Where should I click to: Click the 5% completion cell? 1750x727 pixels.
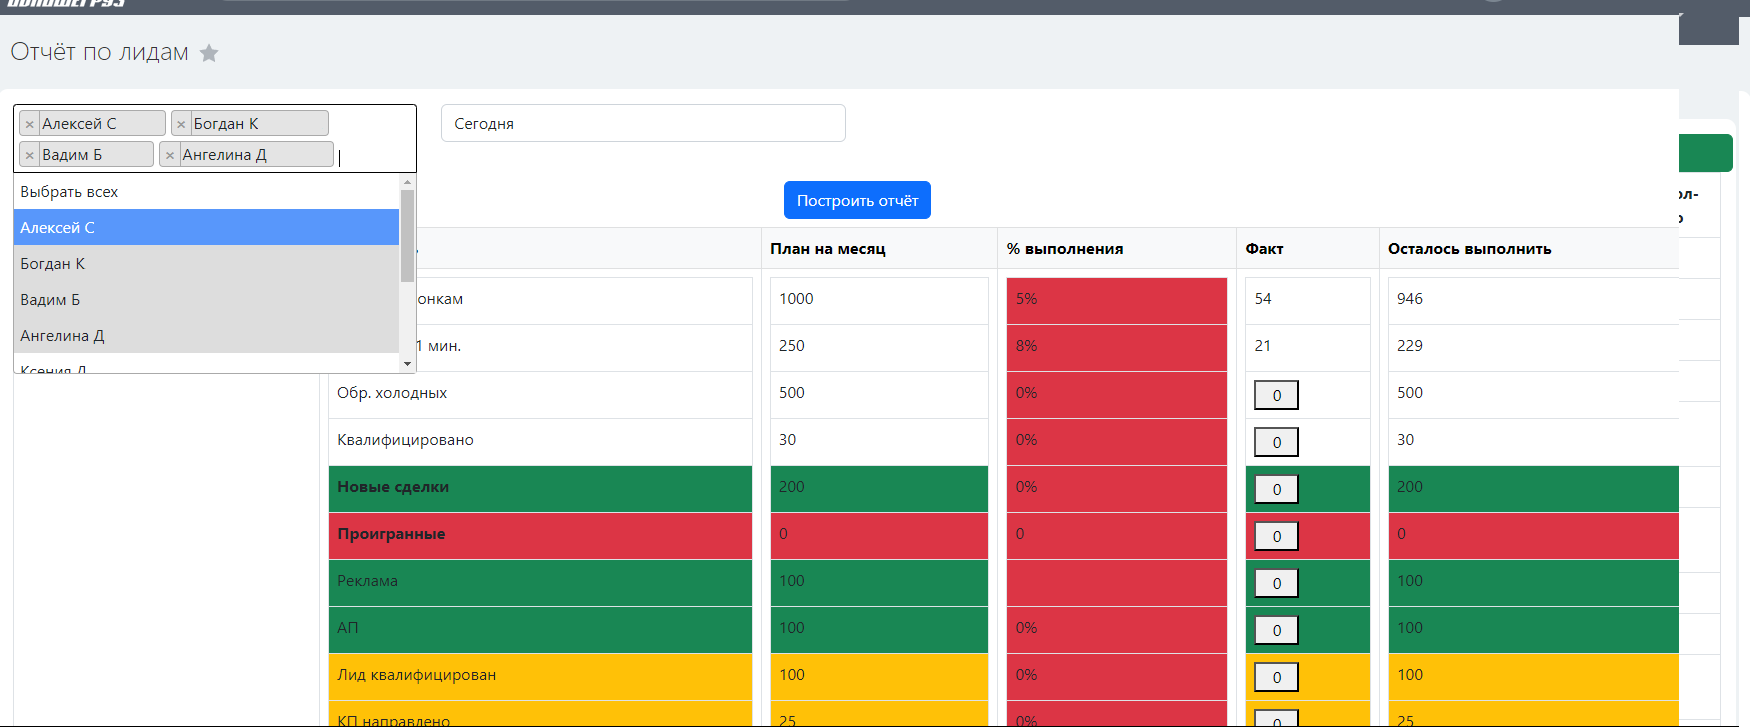tap(1117, 300)
